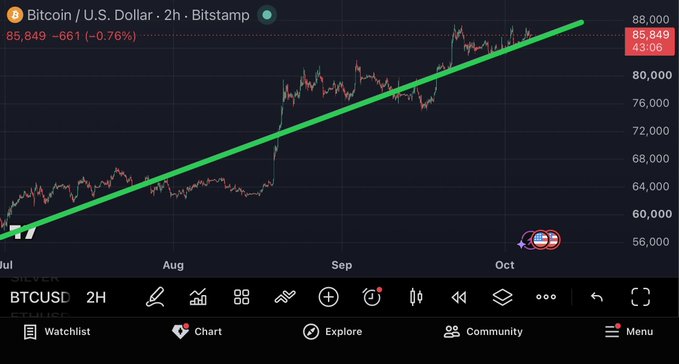Tap the plus circle add icon

[x=329, y=297]
